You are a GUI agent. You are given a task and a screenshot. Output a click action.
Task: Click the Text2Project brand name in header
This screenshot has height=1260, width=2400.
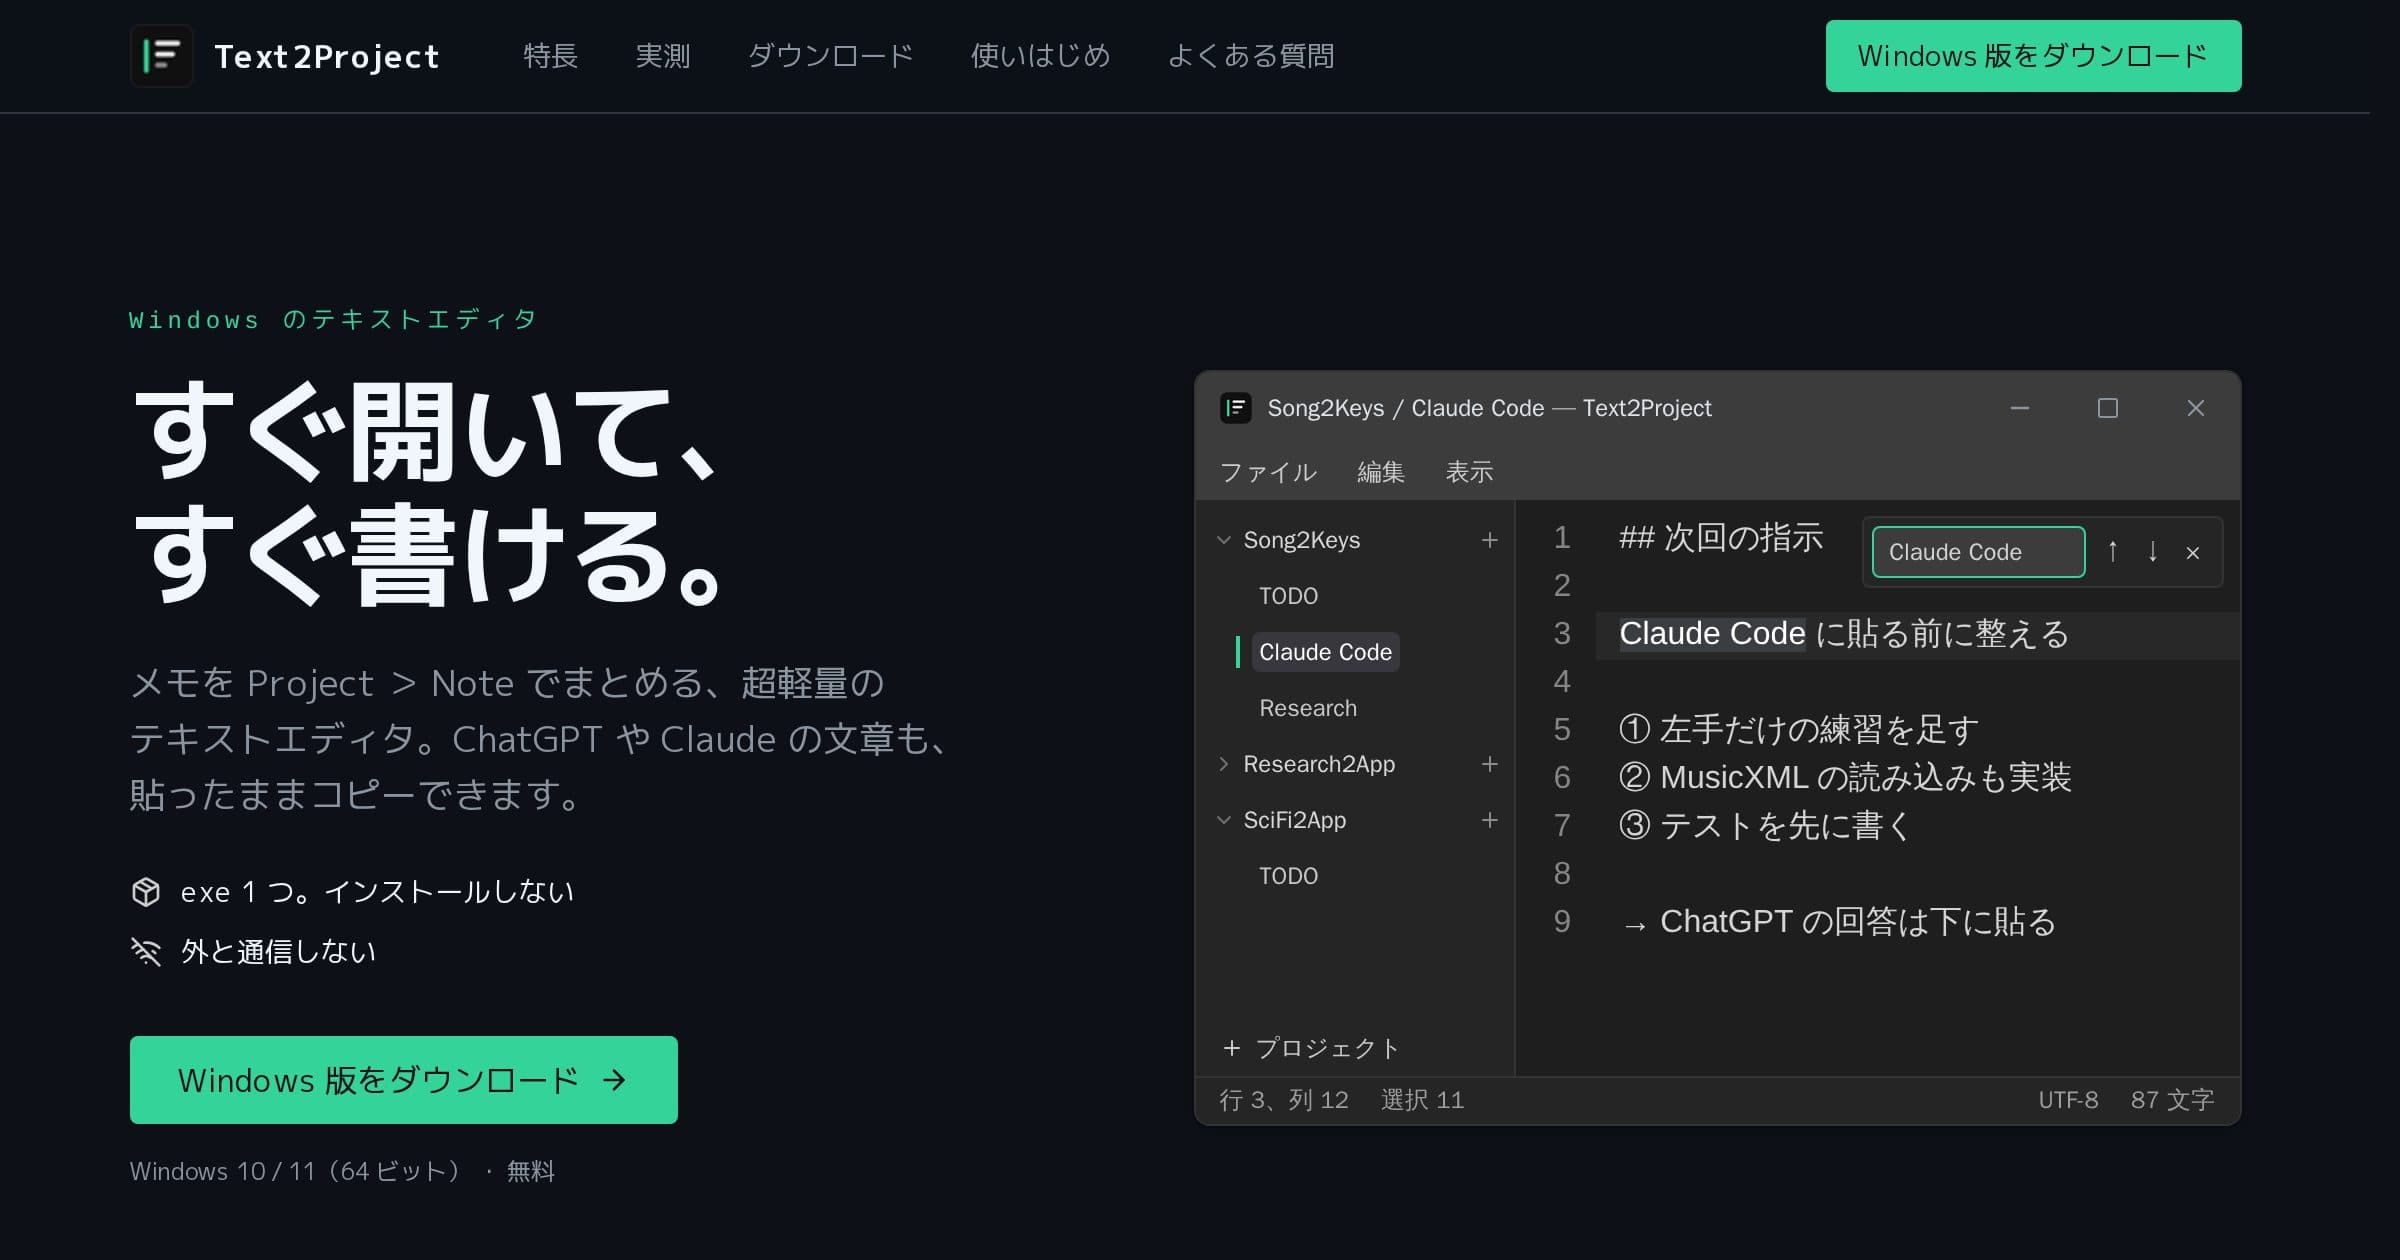[327, 57]
